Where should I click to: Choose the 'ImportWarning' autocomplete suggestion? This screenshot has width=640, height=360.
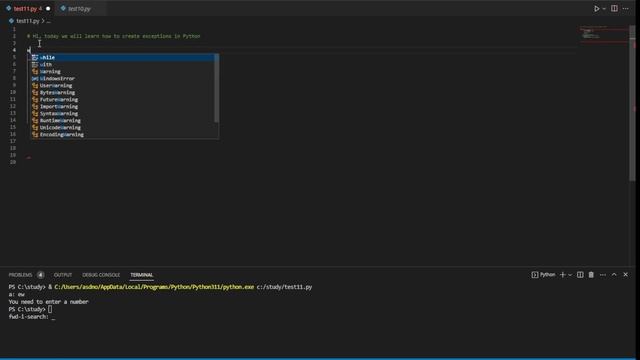pos(122,107)
